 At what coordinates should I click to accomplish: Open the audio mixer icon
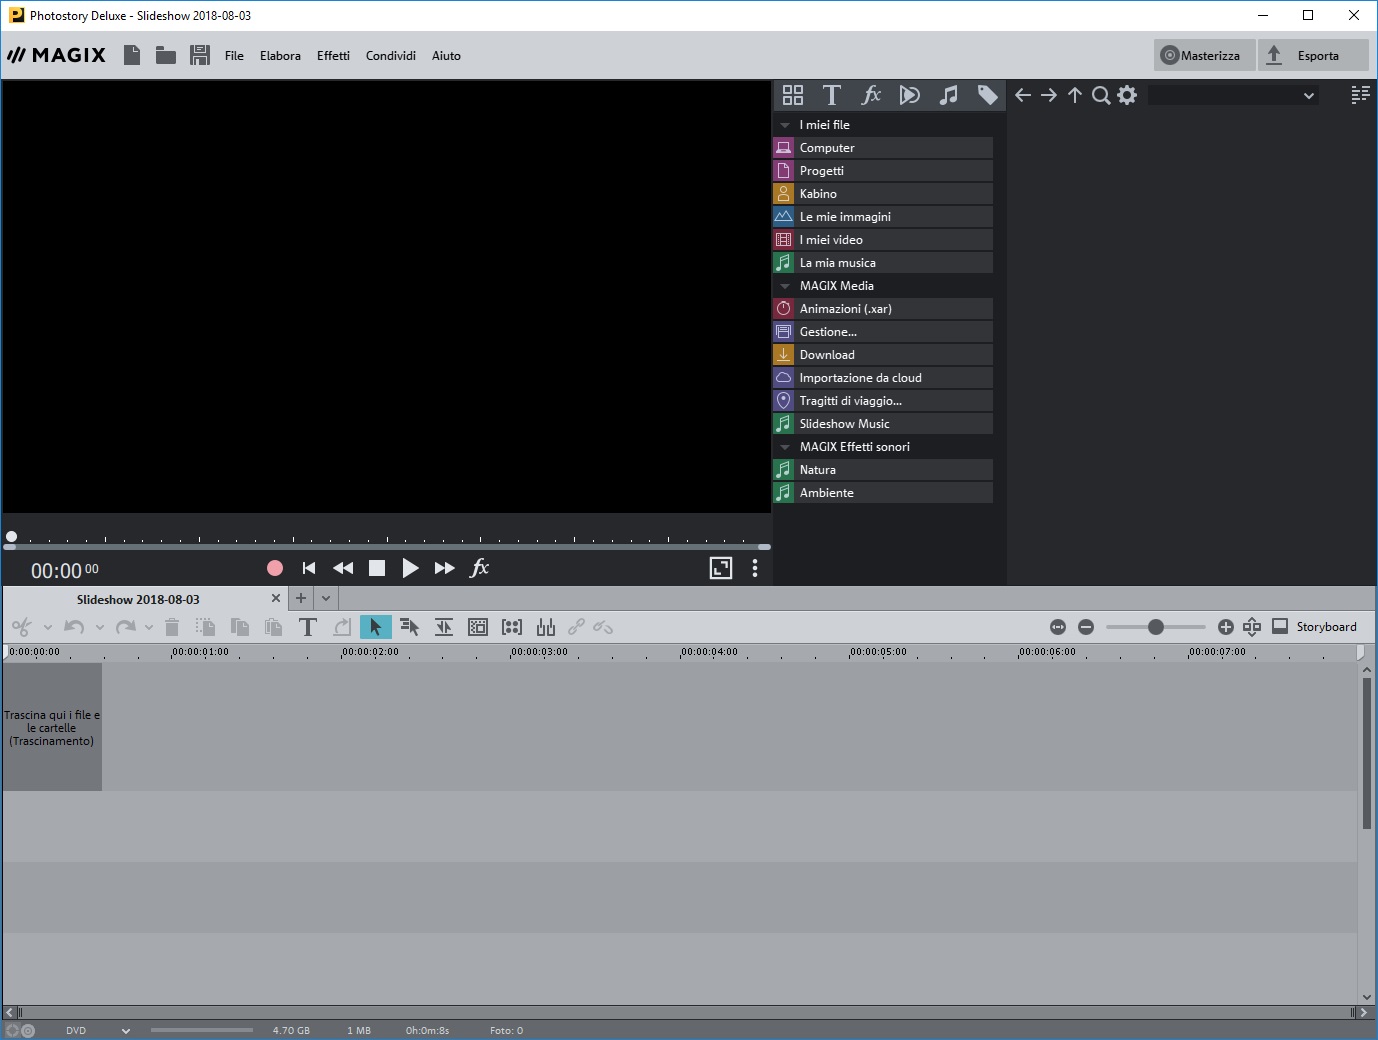tap(546, 627)
